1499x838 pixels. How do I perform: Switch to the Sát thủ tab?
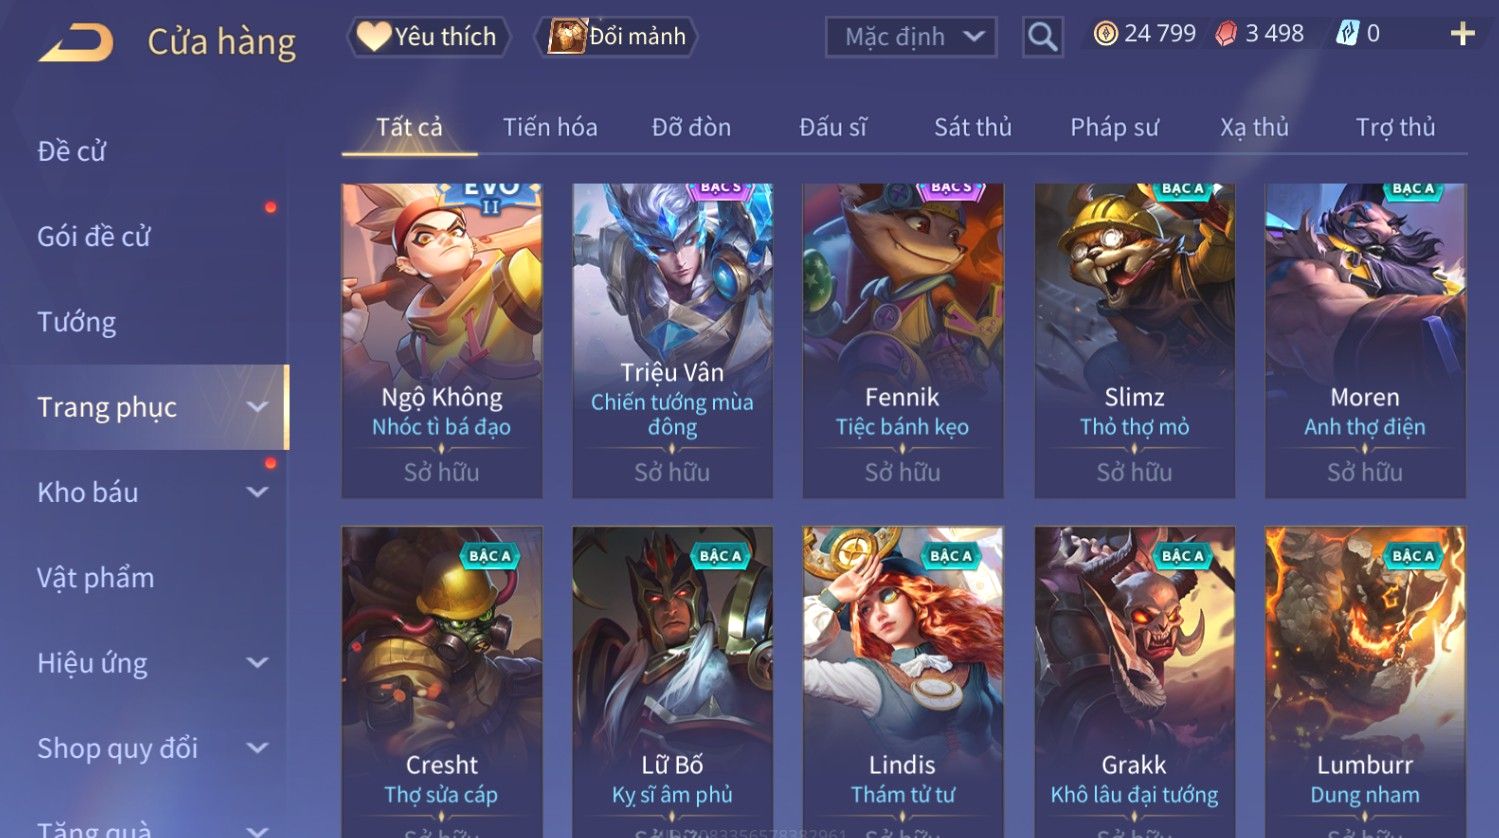pos(973,127)
